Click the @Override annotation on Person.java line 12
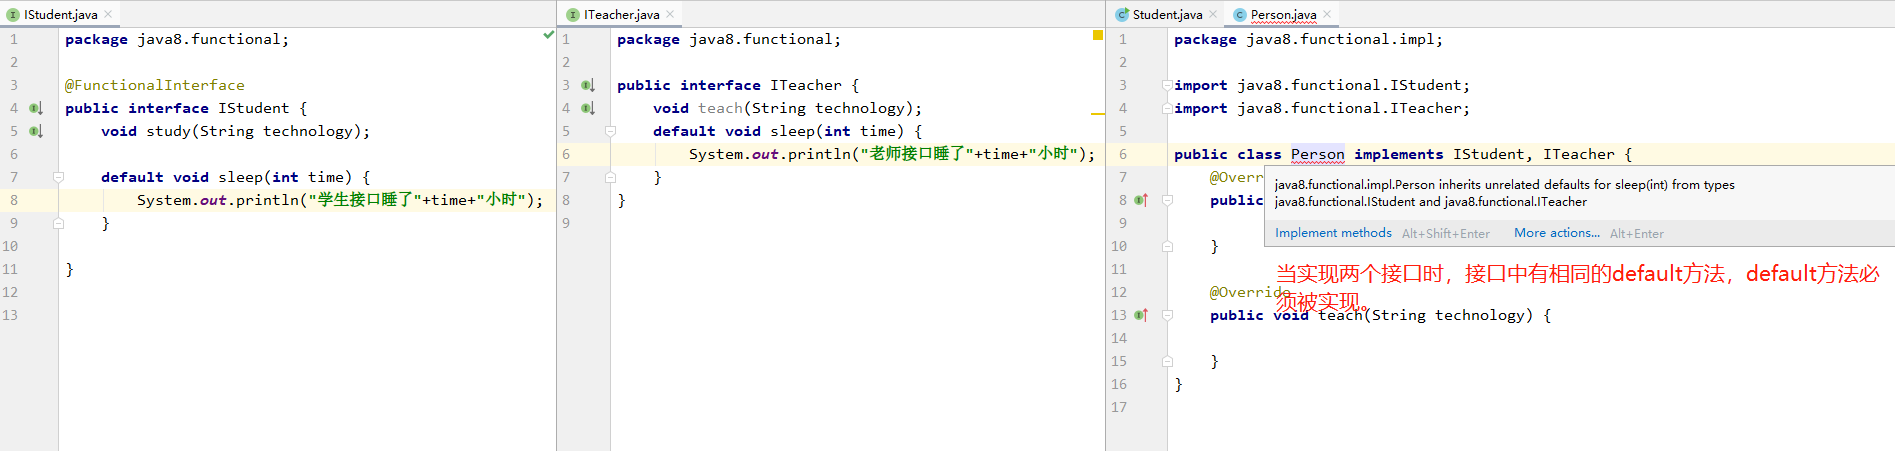The image size is (1895, 451). click(x=1250, y=292)
